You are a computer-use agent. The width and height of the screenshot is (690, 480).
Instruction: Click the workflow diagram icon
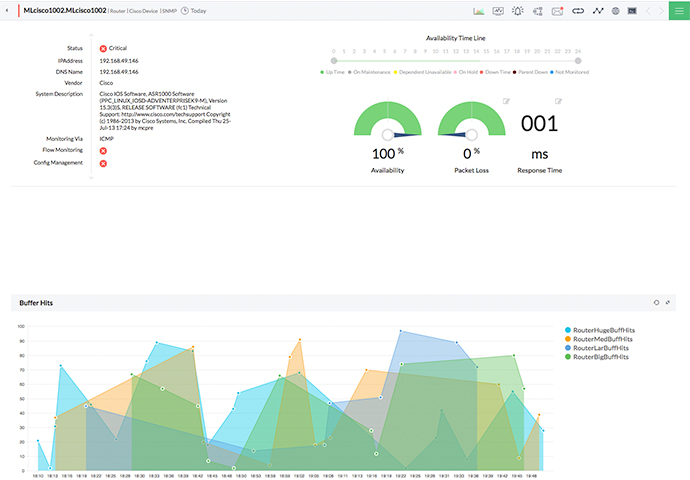537,11
